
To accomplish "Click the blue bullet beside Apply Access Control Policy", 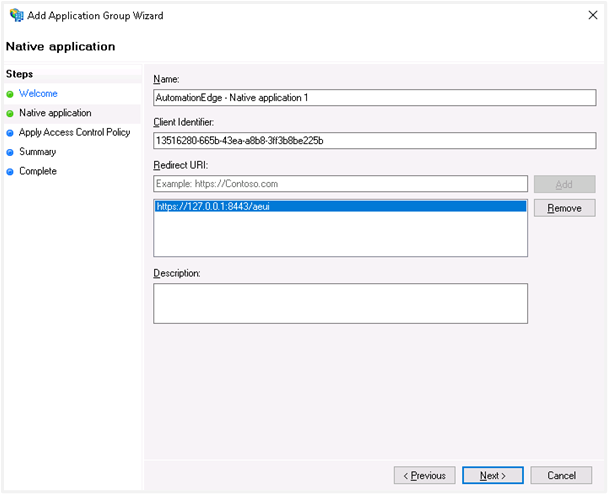I will point(10,132).
